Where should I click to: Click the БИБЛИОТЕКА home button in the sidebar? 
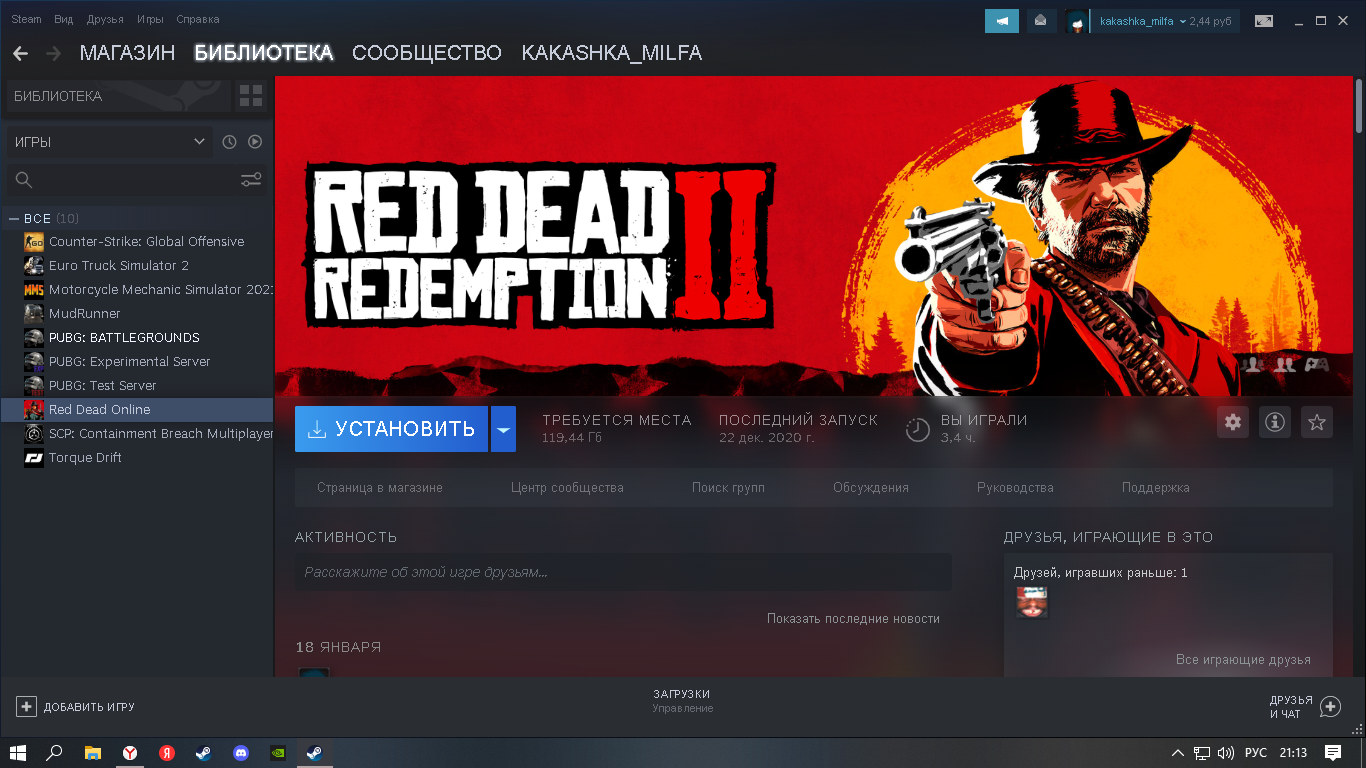click(118, 96)
